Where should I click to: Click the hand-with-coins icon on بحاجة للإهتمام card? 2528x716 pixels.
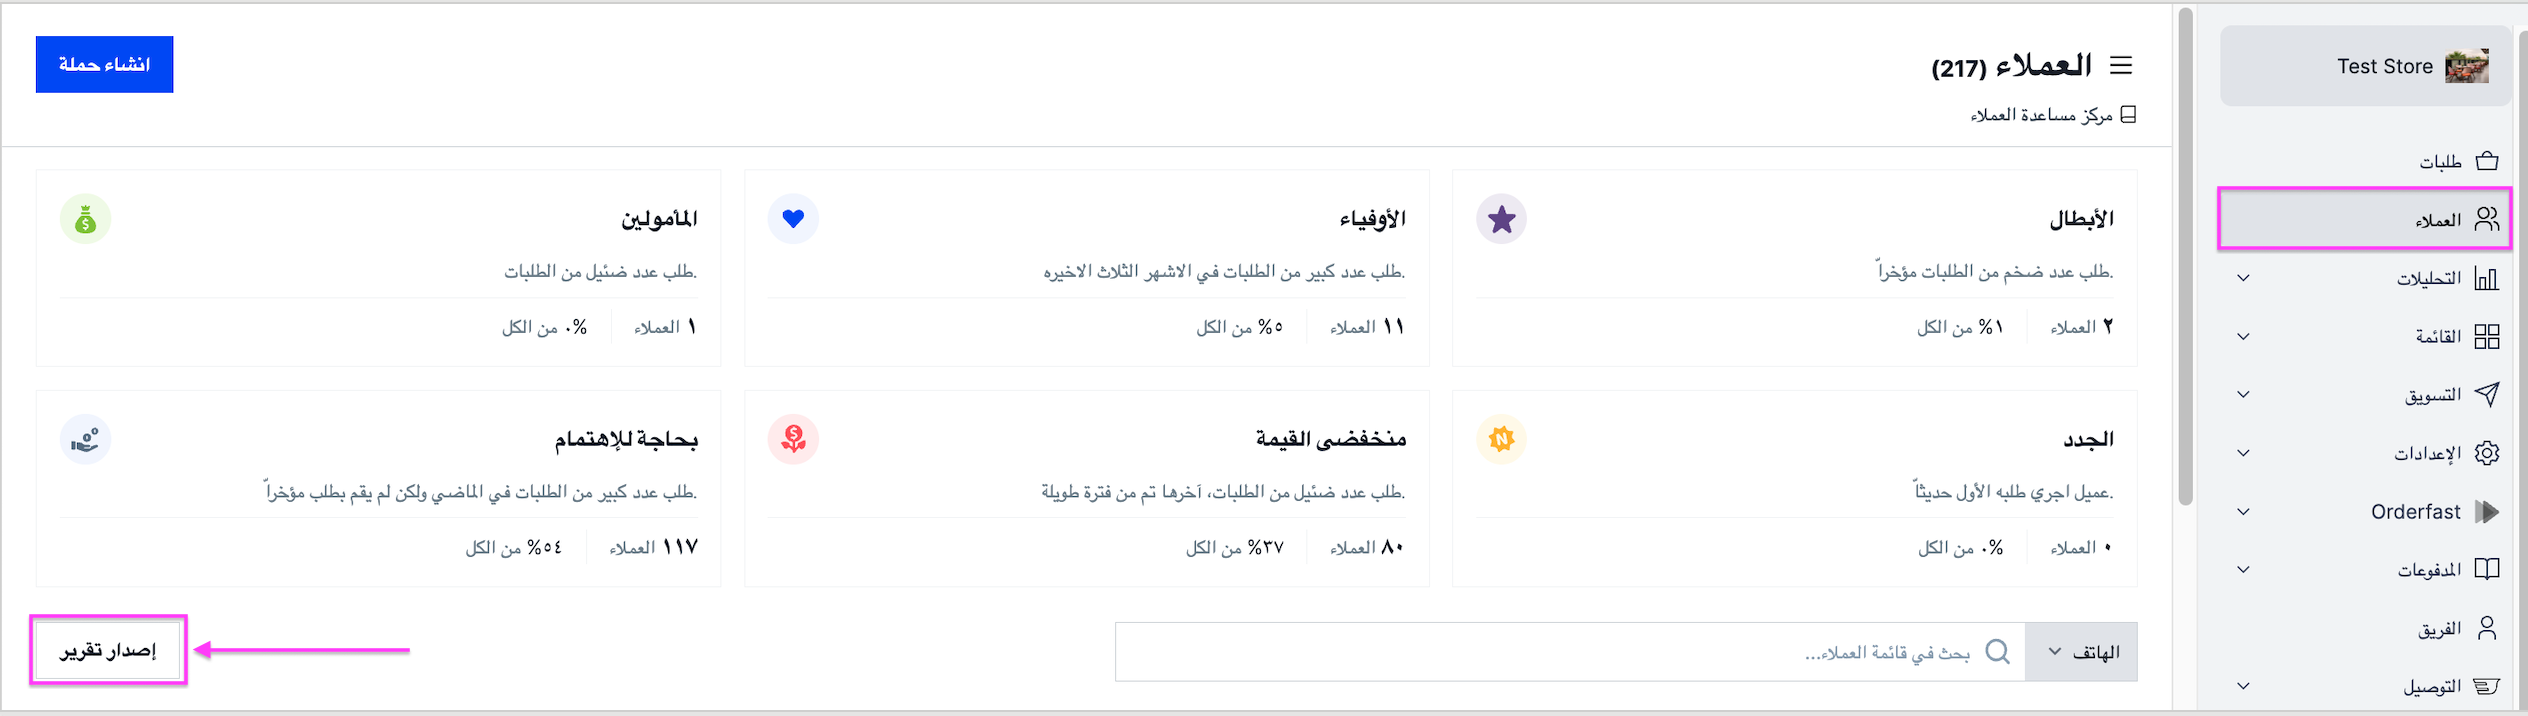coord(86,439)
